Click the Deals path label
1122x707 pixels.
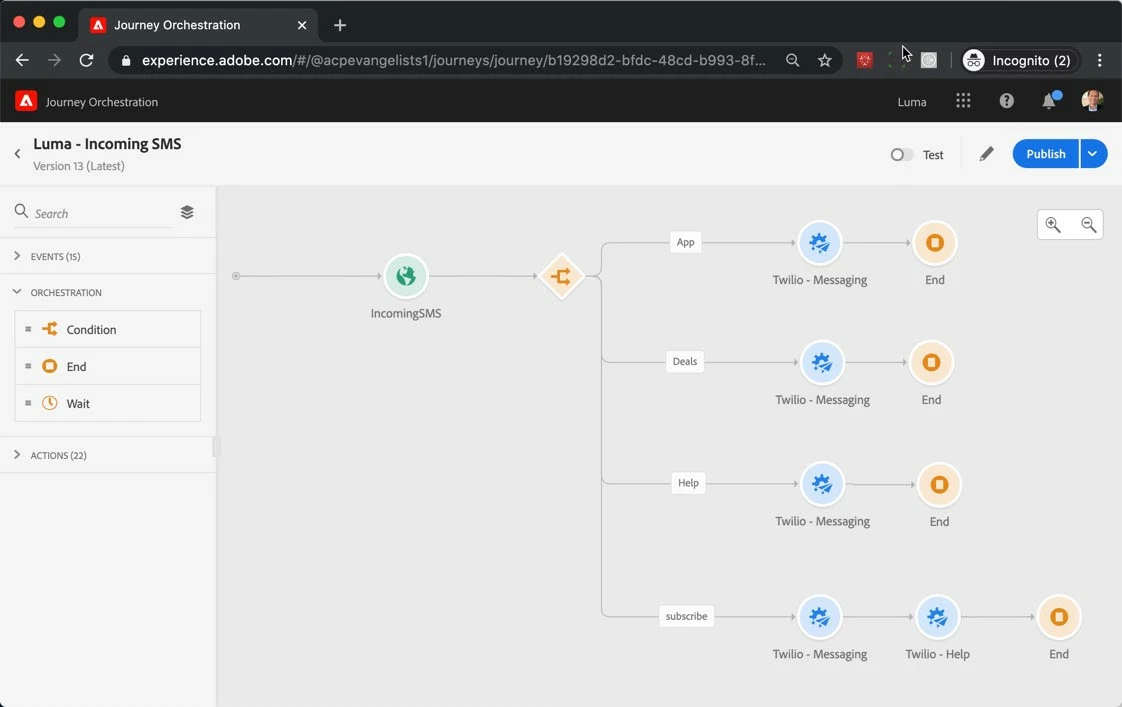click(x=685, y=361)
